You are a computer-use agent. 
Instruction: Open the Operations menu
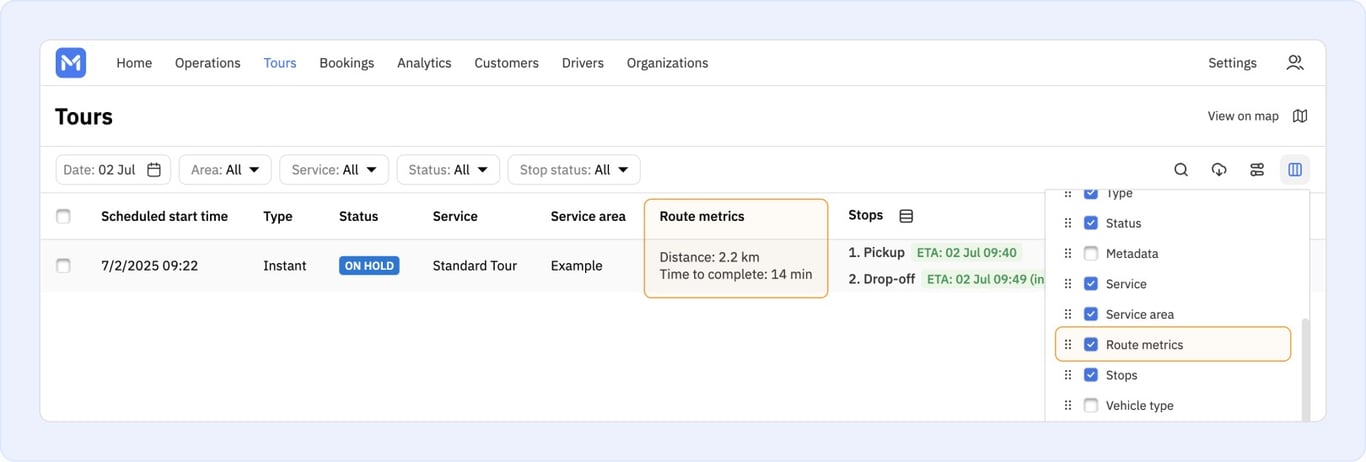click(x=208, y=63)
